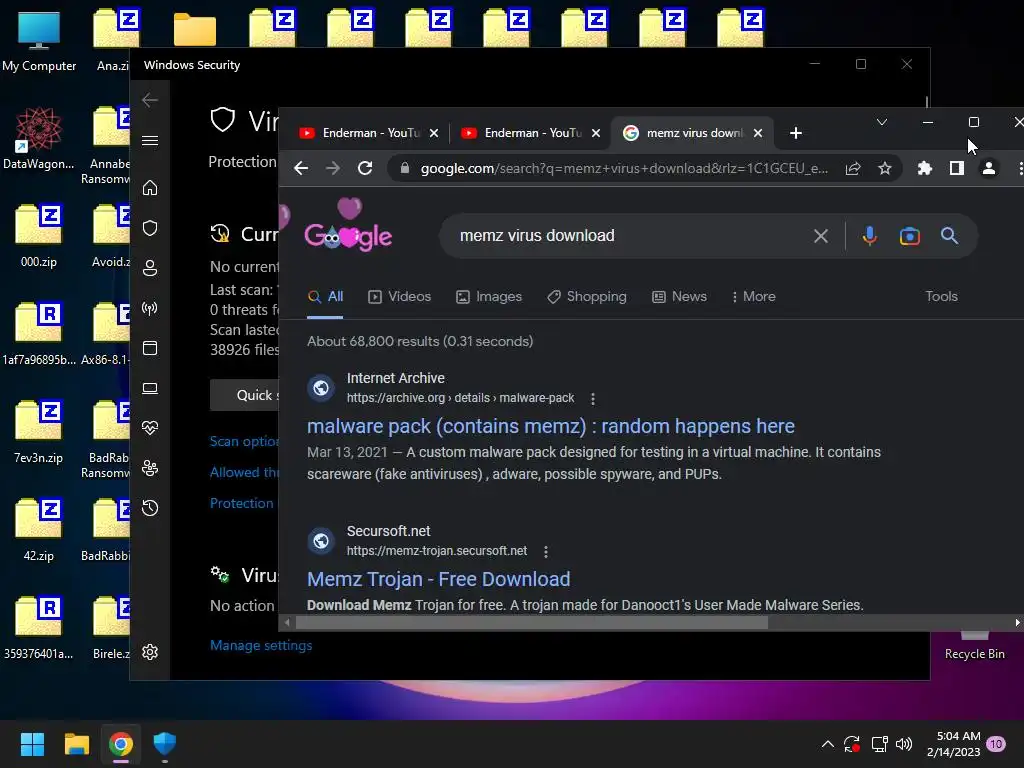Open Home in Windows Security sidebar
Image resolution: width=1024 pixels, height=768 pixels.
point(150,188)
